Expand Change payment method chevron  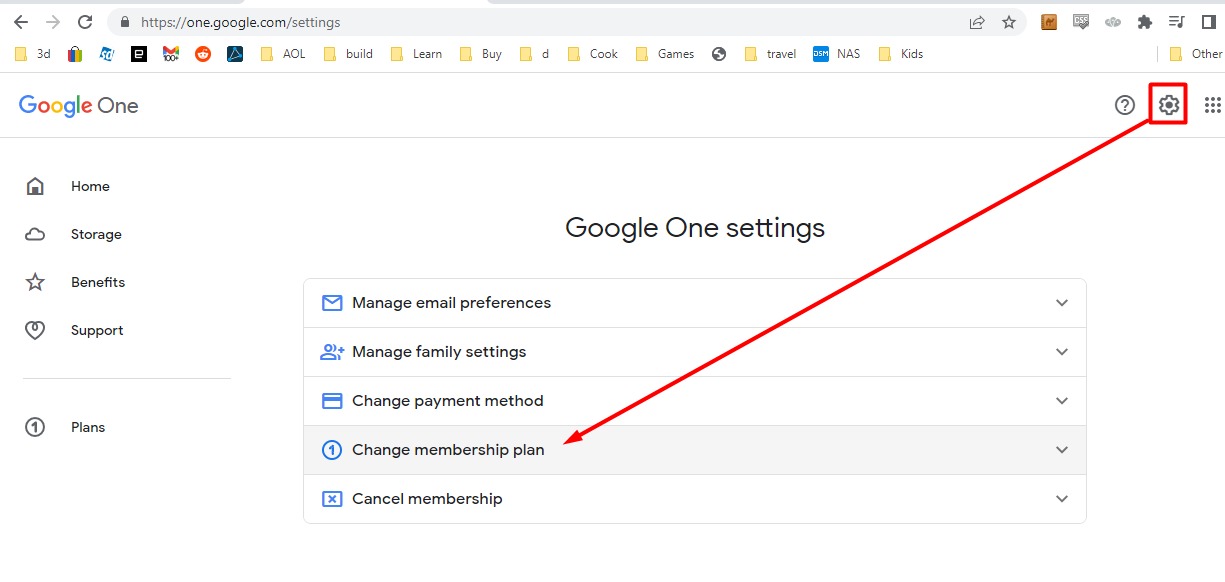1062,401
